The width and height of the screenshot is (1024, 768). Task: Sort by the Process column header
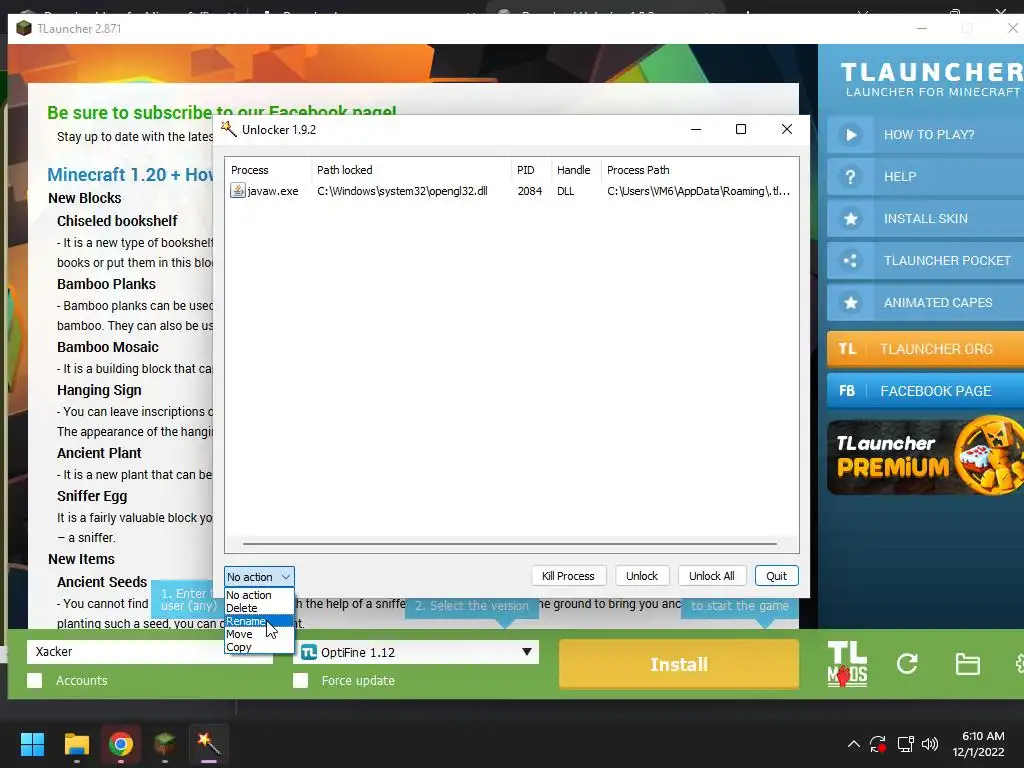click(269, 170)
